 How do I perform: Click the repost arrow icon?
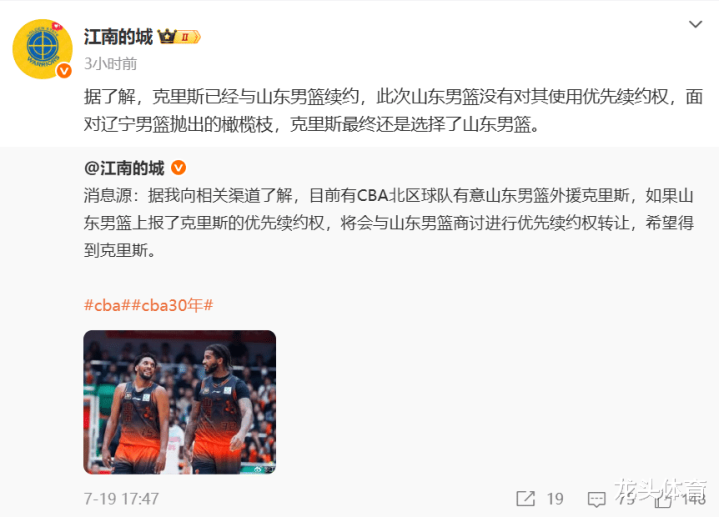coord(525,498)
